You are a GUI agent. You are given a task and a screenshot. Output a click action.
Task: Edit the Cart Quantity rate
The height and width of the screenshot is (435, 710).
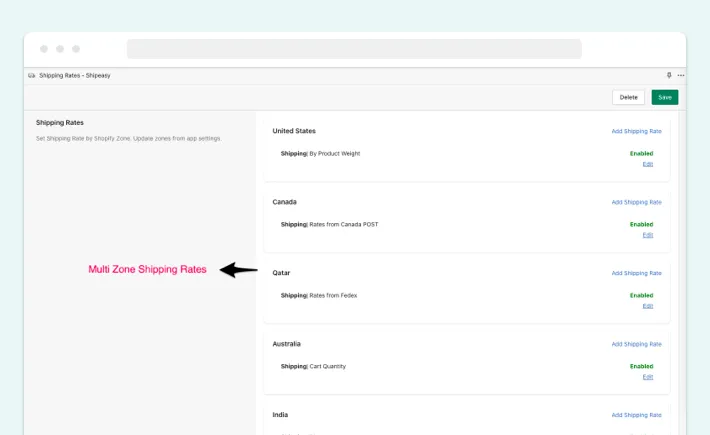pos(648,377)
